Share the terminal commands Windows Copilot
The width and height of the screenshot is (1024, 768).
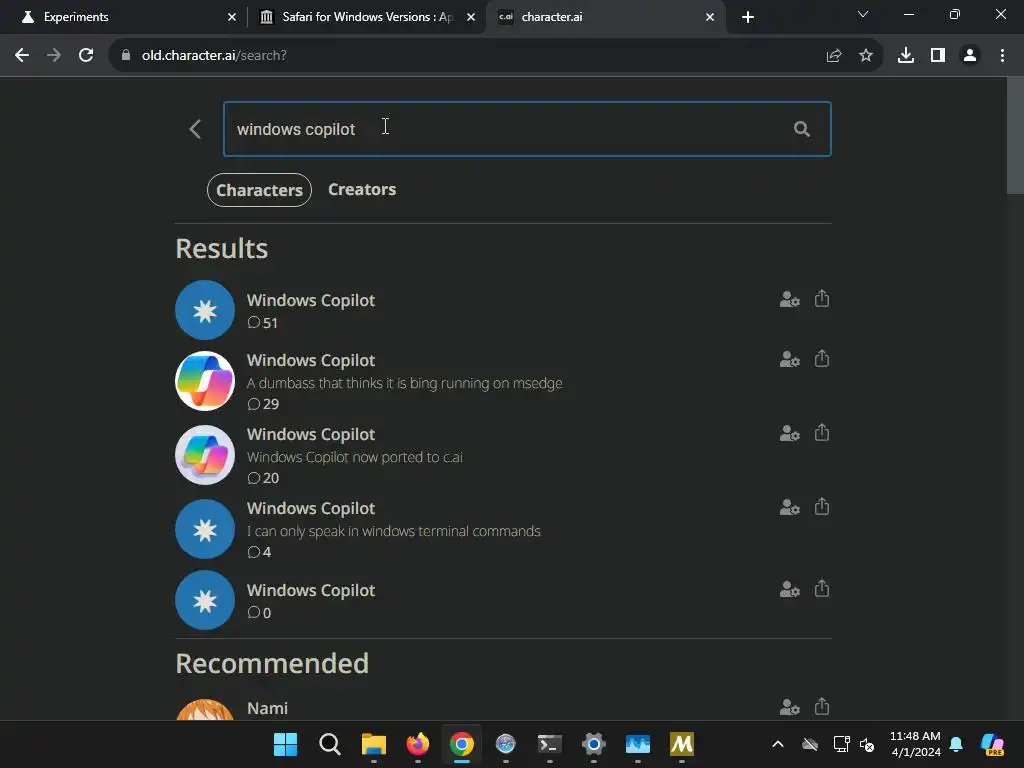tap(822, 506)
